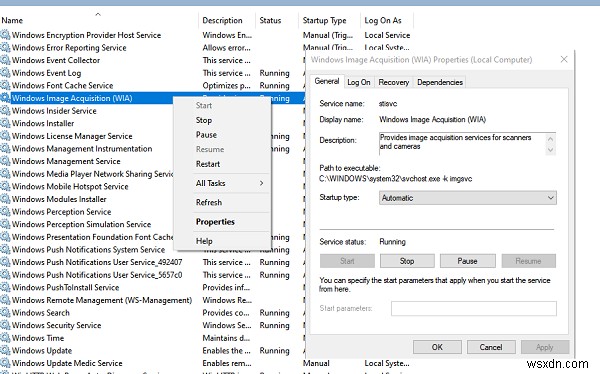Click gear icon of Windows Encryption Provider Host Service
The height and width of the screenshot is (374, 600).
[5, 35]
